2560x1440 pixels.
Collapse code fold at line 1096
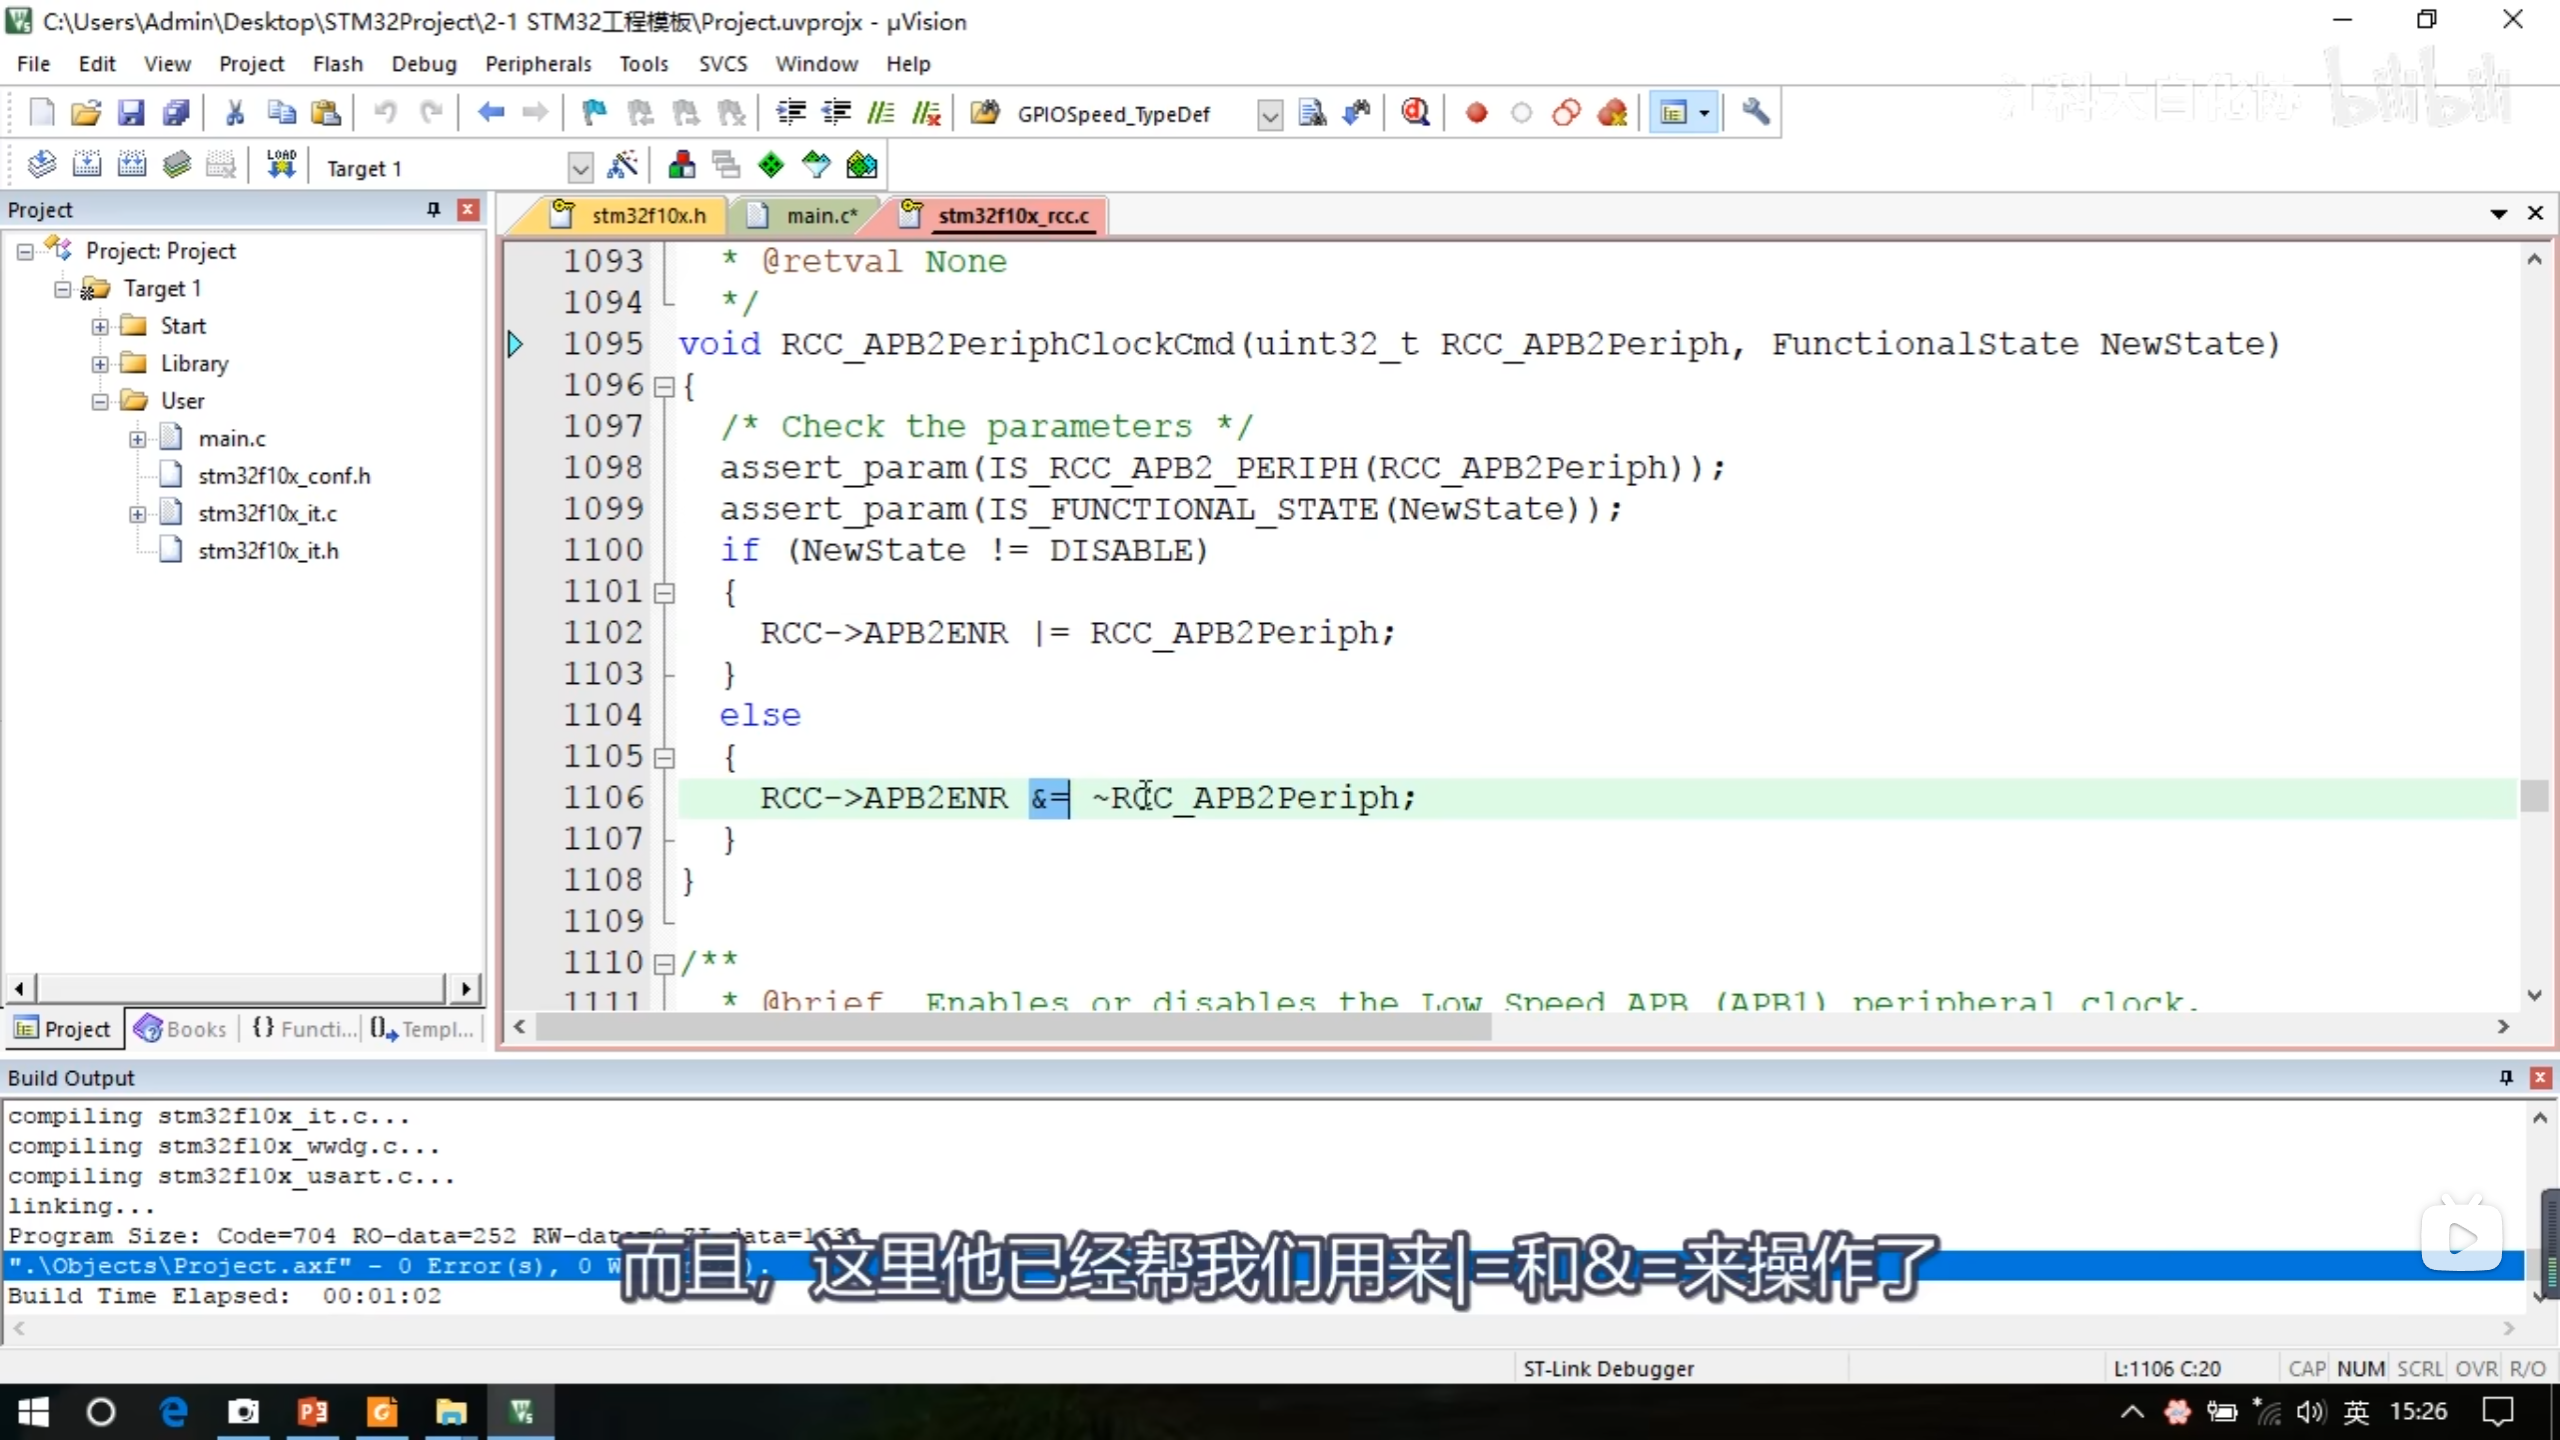(664, 387)
